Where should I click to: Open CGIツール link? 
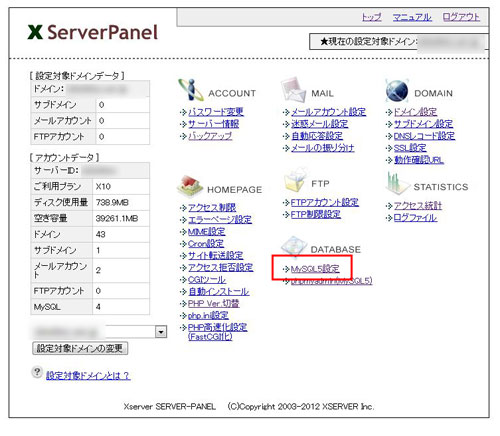[x=207, y=280]
